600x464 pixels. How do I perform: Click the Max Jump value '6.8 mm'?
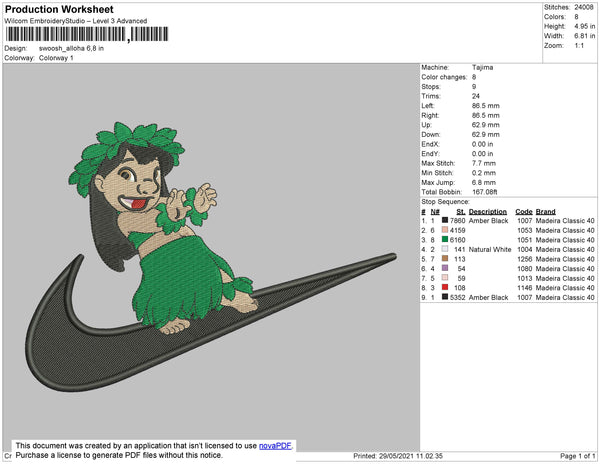tap(484, 182)
